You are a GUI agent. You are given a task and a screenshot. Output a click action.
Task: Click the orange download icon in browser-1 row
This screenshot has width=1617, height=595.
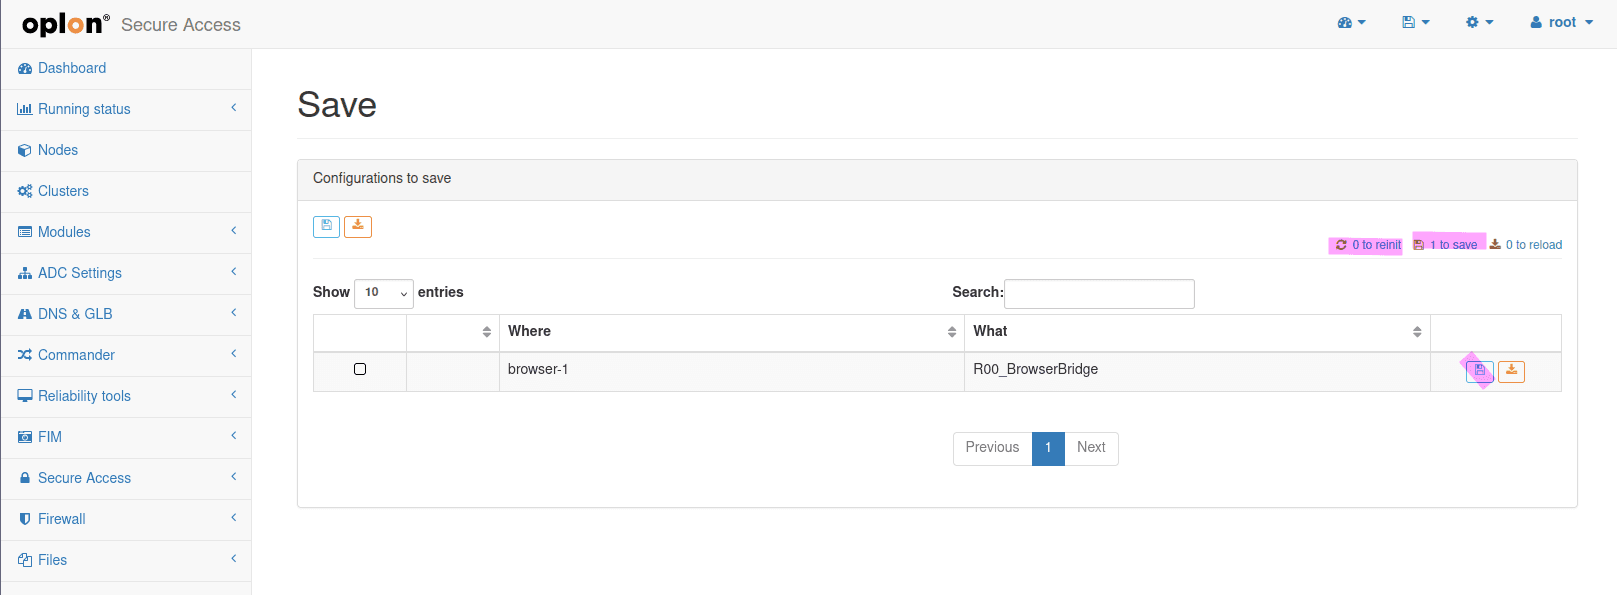click(x=1511, y=371)
